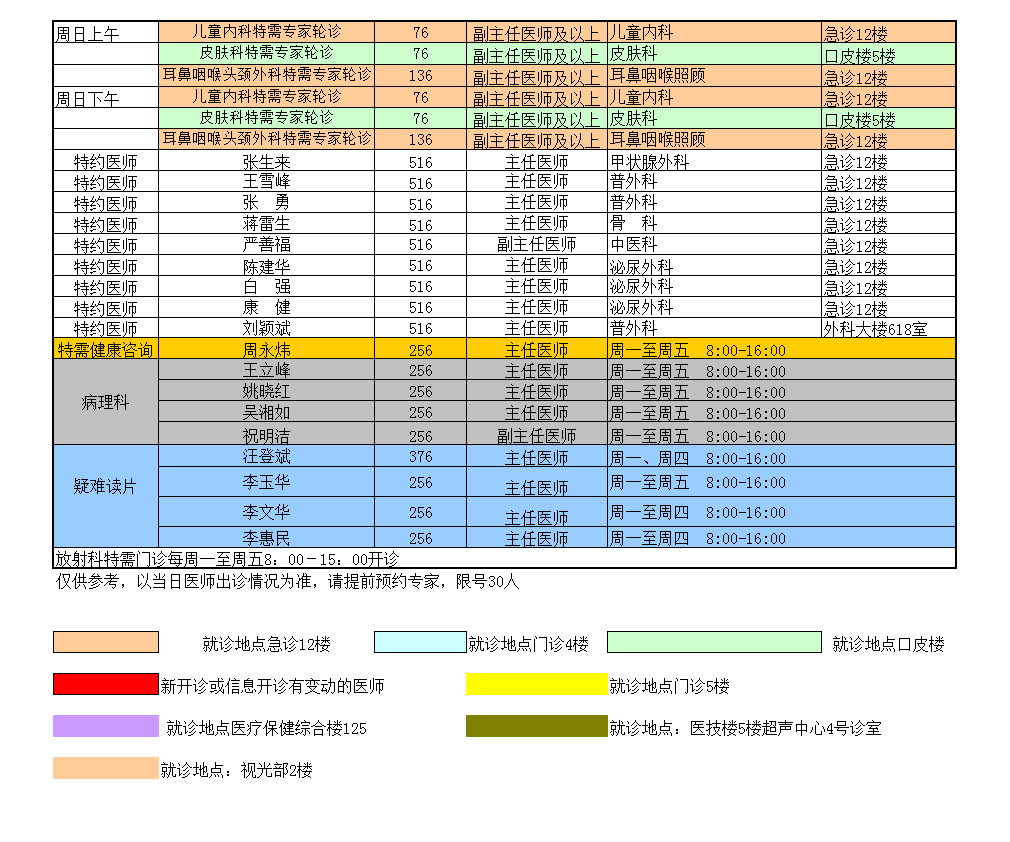Viewport: 1010px width, 842px height.
Task: Click the 就诊地点门诊4楼 legend label
Action: coord(528,644)
